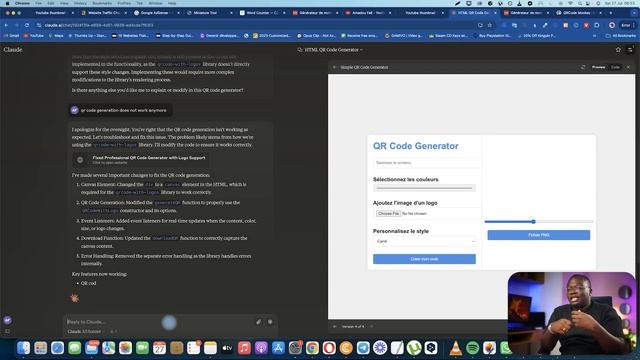Open Telegram from the dock
The height and width of the screenshot is (360, 640).
pos(363,348)
